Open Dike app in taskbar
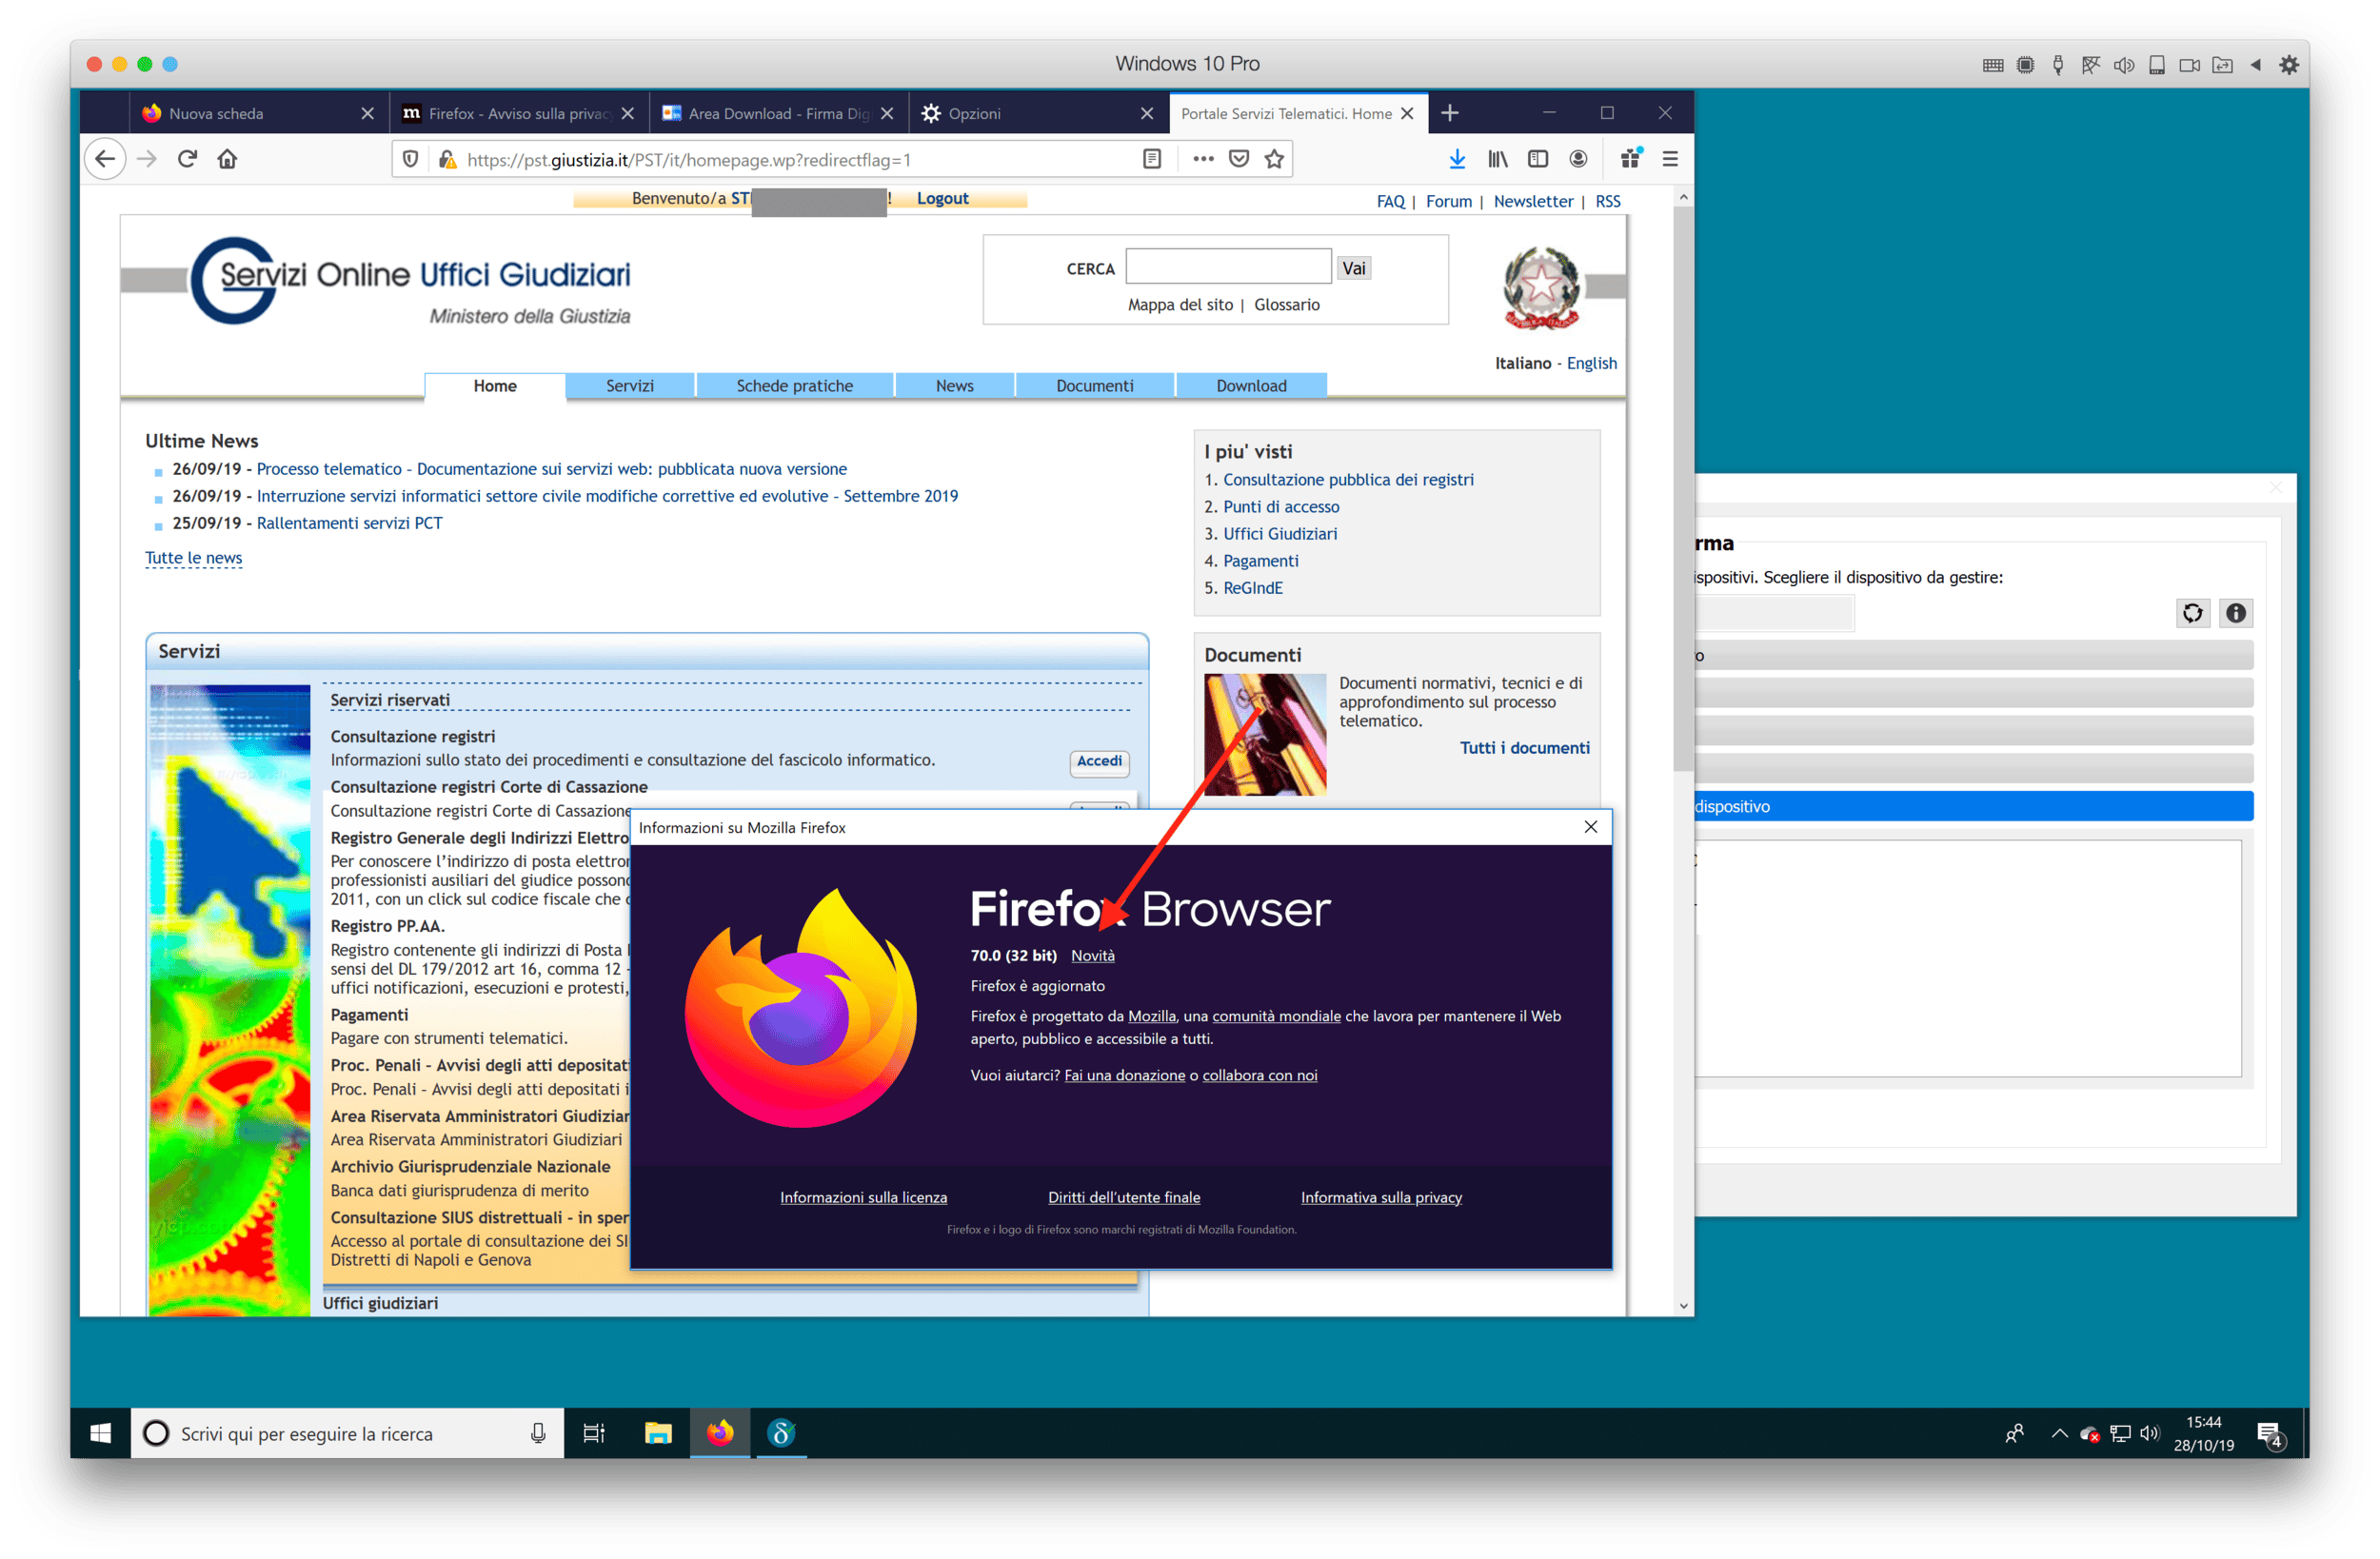 pos(781,1433)
